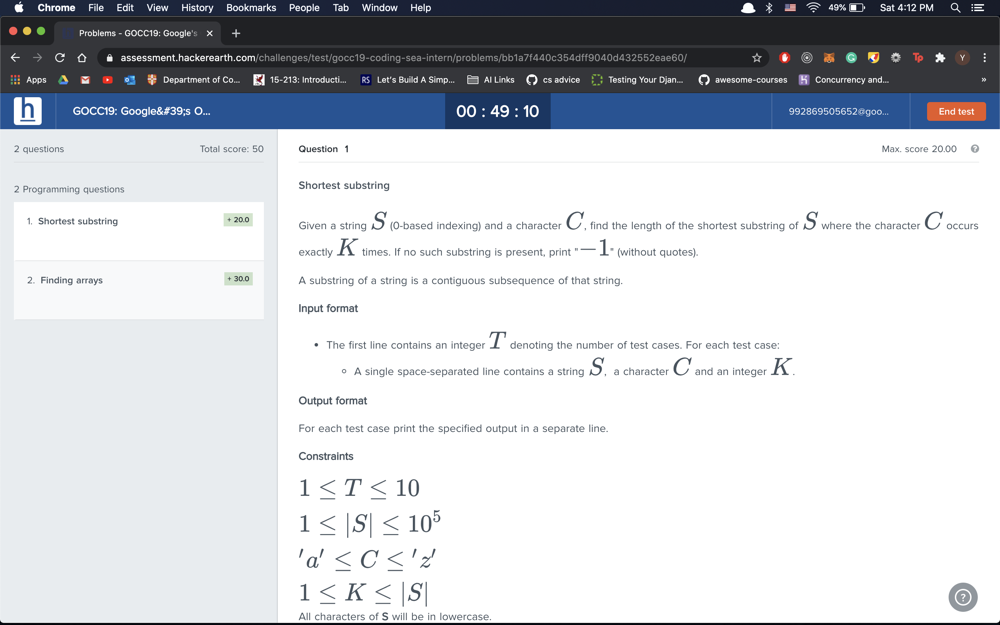Open the Grammarly extension icon
Image resolution: width=1000 pixels, height=625 pixels.
click(x=851, y=58)
